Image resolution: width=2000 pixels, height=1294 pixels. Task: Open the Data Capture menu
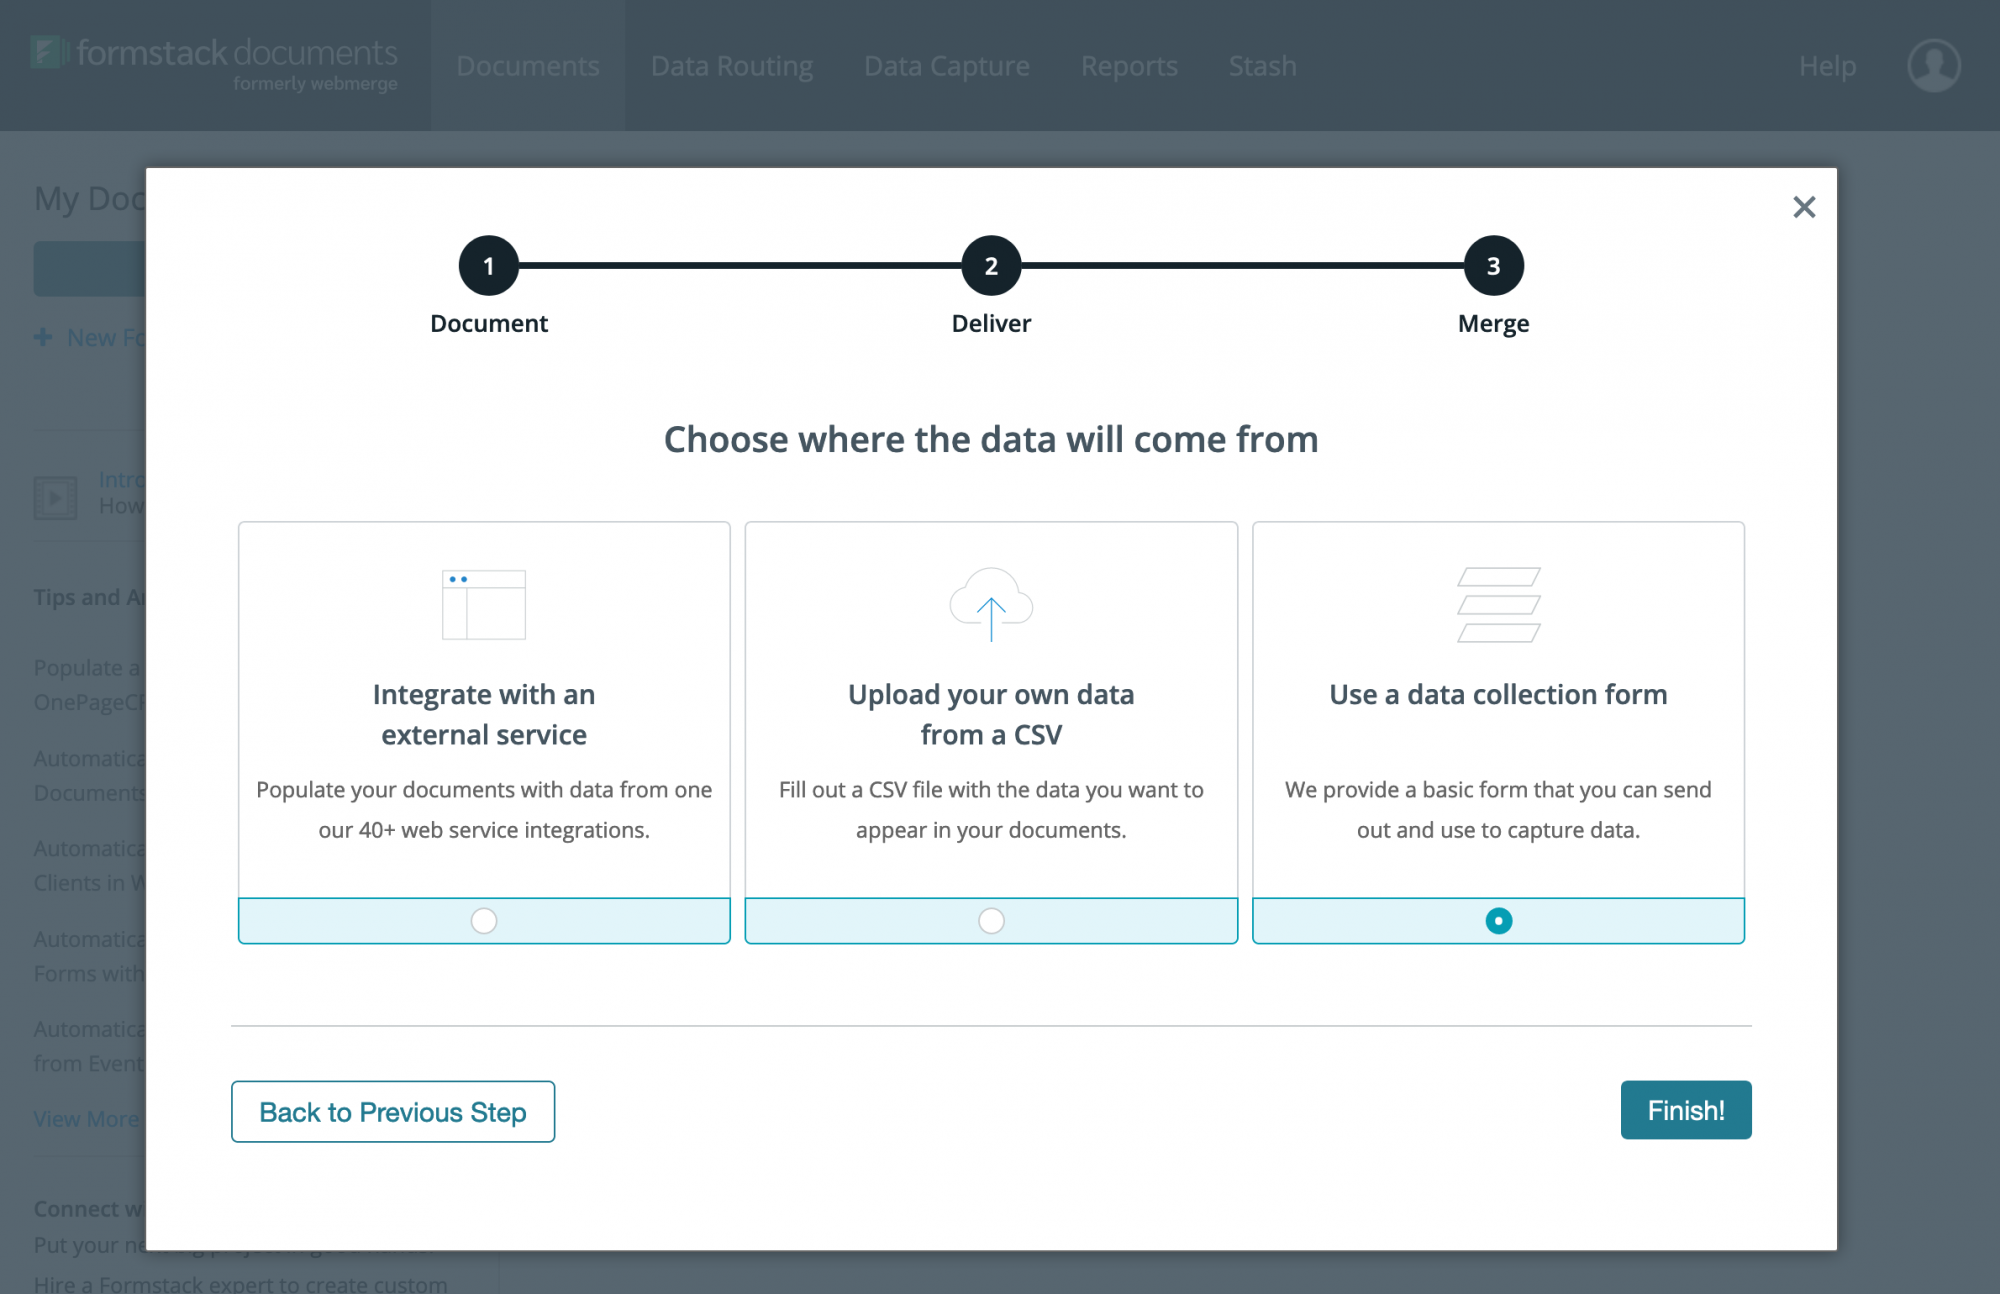(947, 66)
